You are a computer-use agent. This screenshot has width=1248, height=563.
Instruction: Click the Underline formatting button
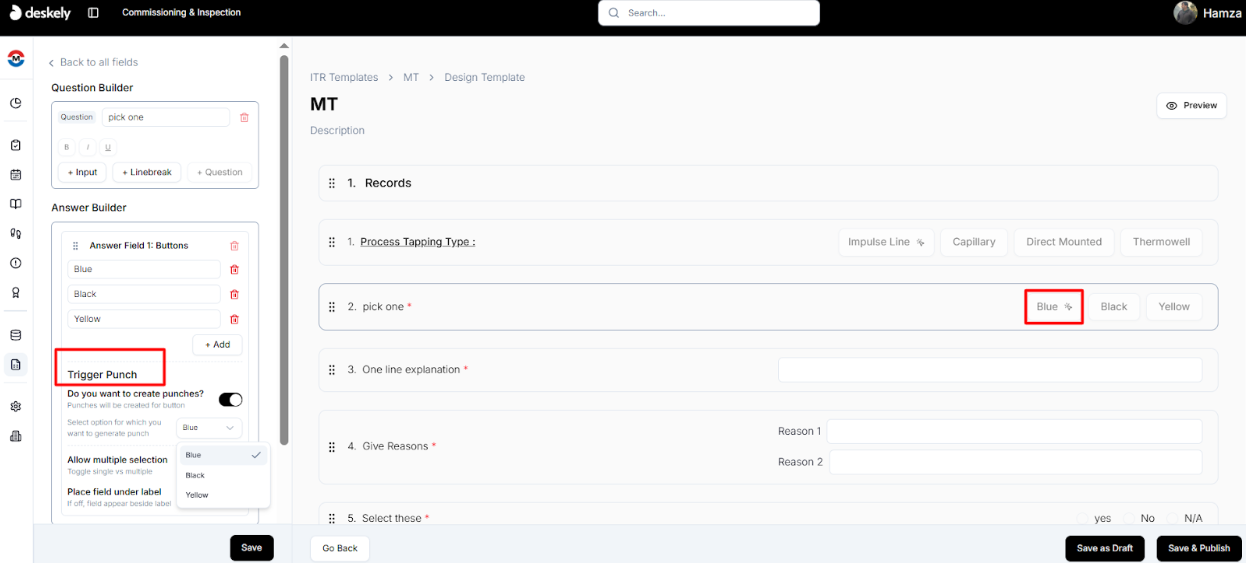coord(108,147)
